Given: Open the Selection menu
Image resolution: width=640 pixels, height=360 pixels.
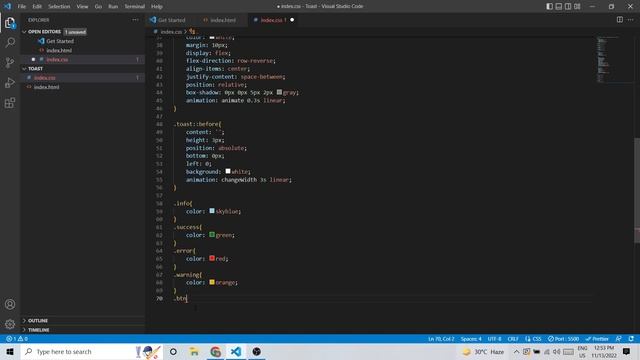Looking at the screenshot, I should 59,7.
